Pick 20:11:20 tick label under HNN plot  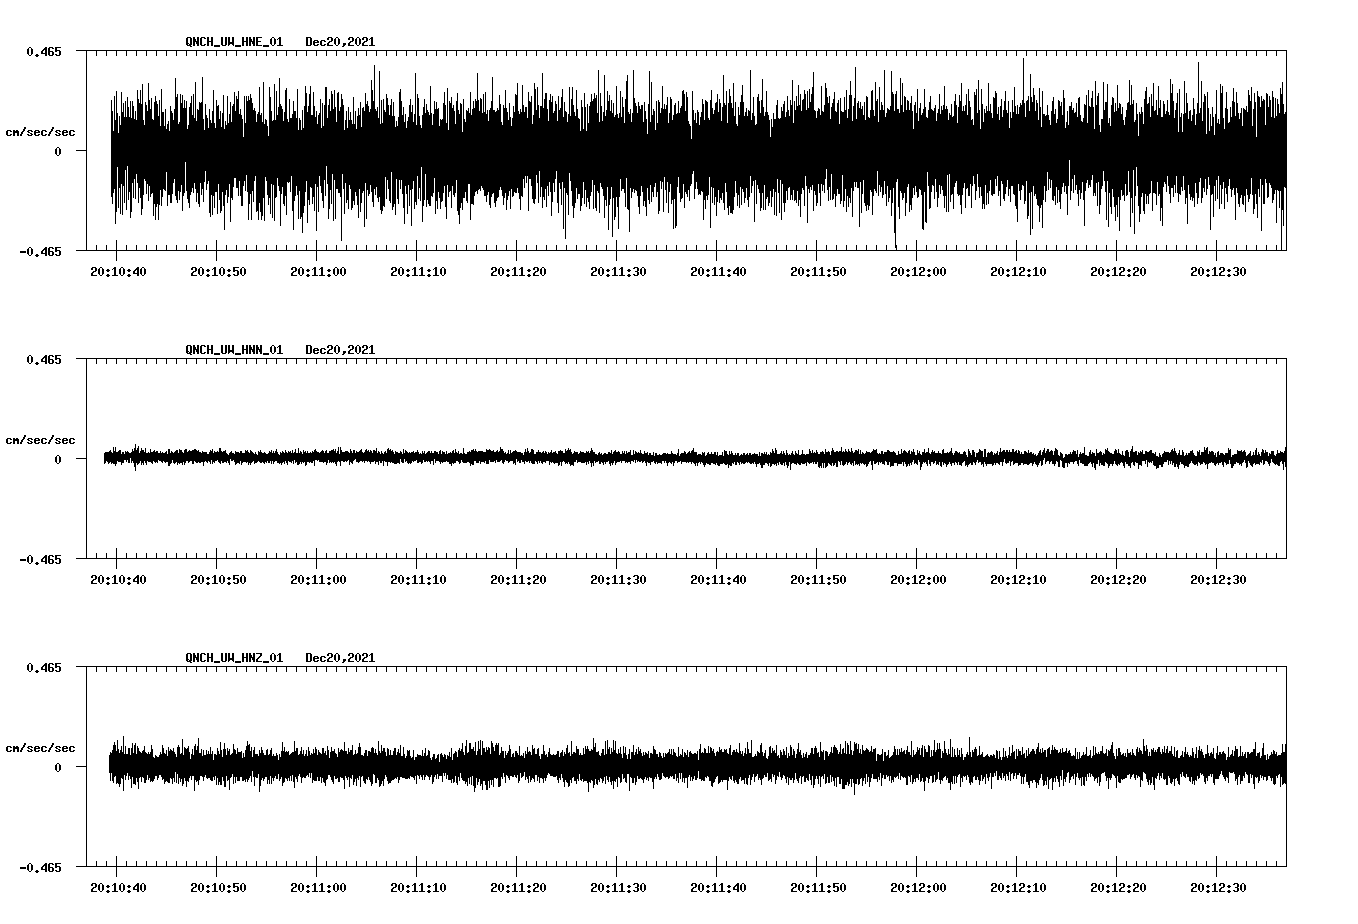(x=518, y=580)
